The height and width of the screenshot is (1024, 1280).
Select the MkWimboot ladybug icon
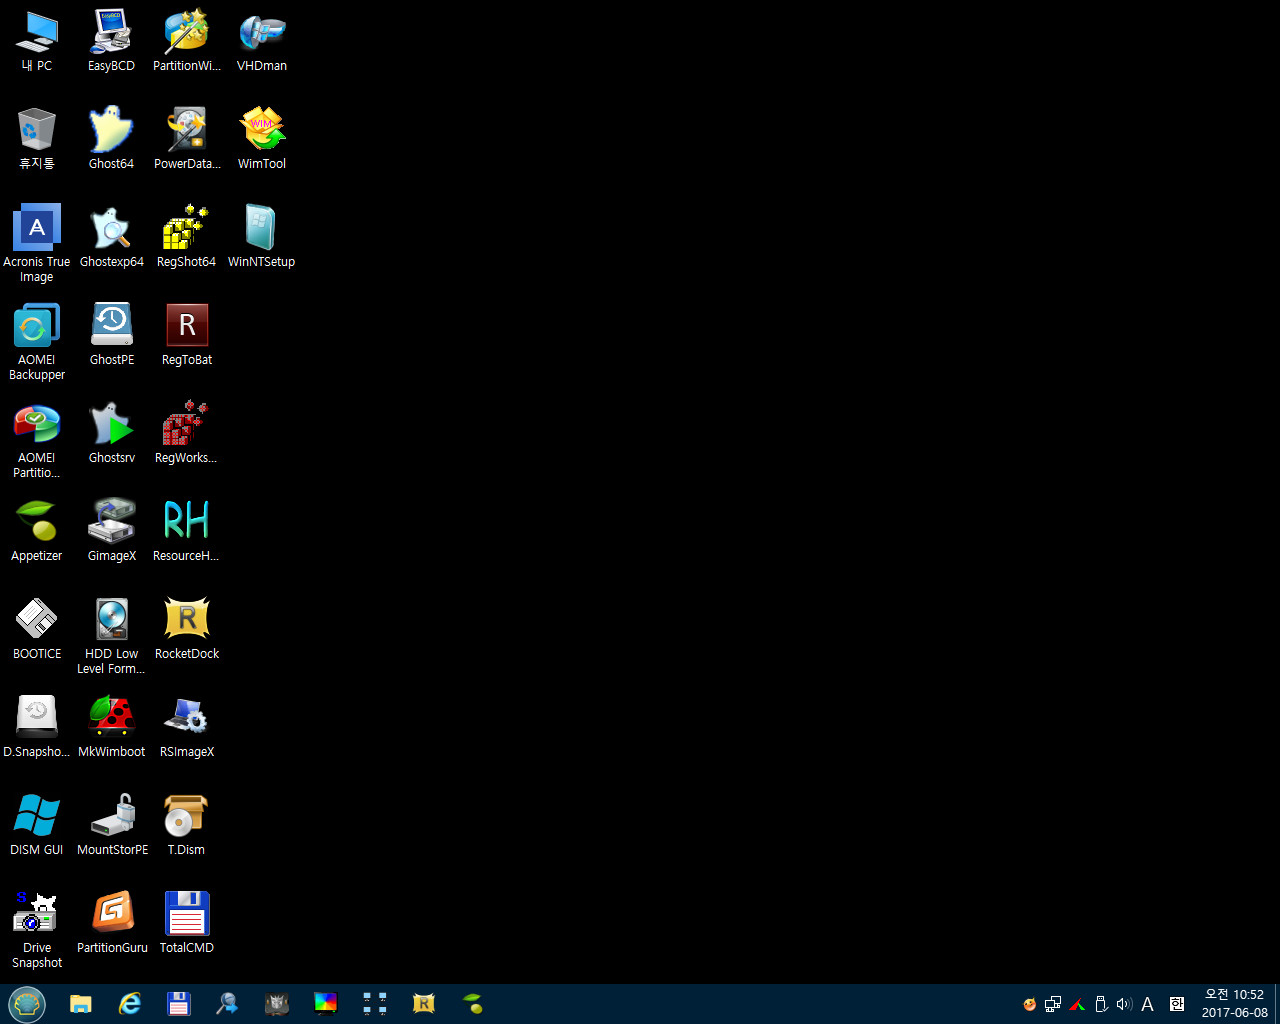click(x=112, y=727)
